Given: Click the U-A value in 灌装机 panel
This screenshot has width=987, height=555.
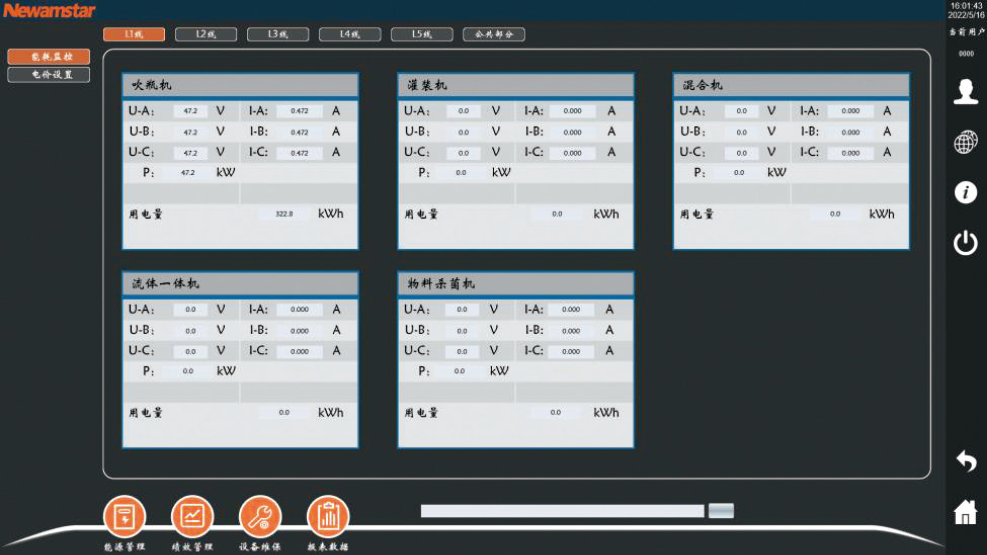Looking at the screenshot, I should [x=464, y=111].
